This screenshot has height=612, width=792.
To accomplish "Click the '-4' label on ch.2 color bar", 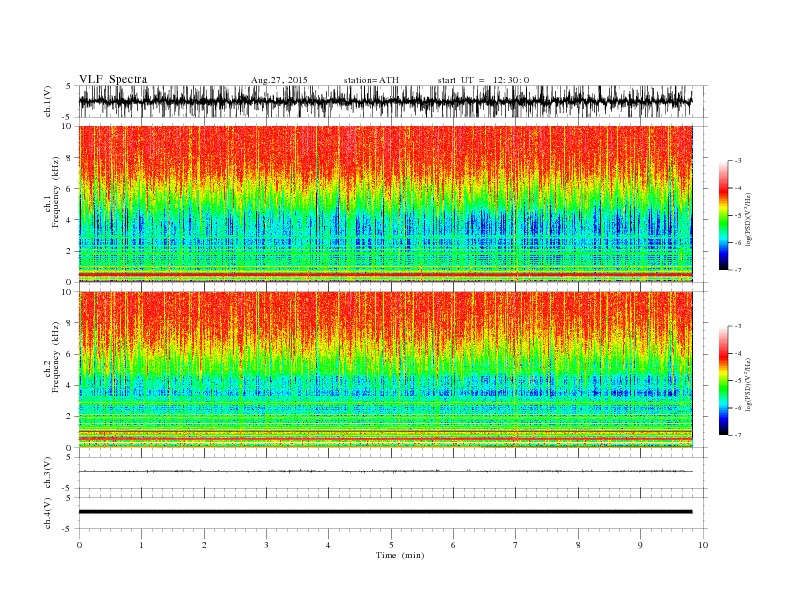I will pyautogui.click(x=737, y=353).
